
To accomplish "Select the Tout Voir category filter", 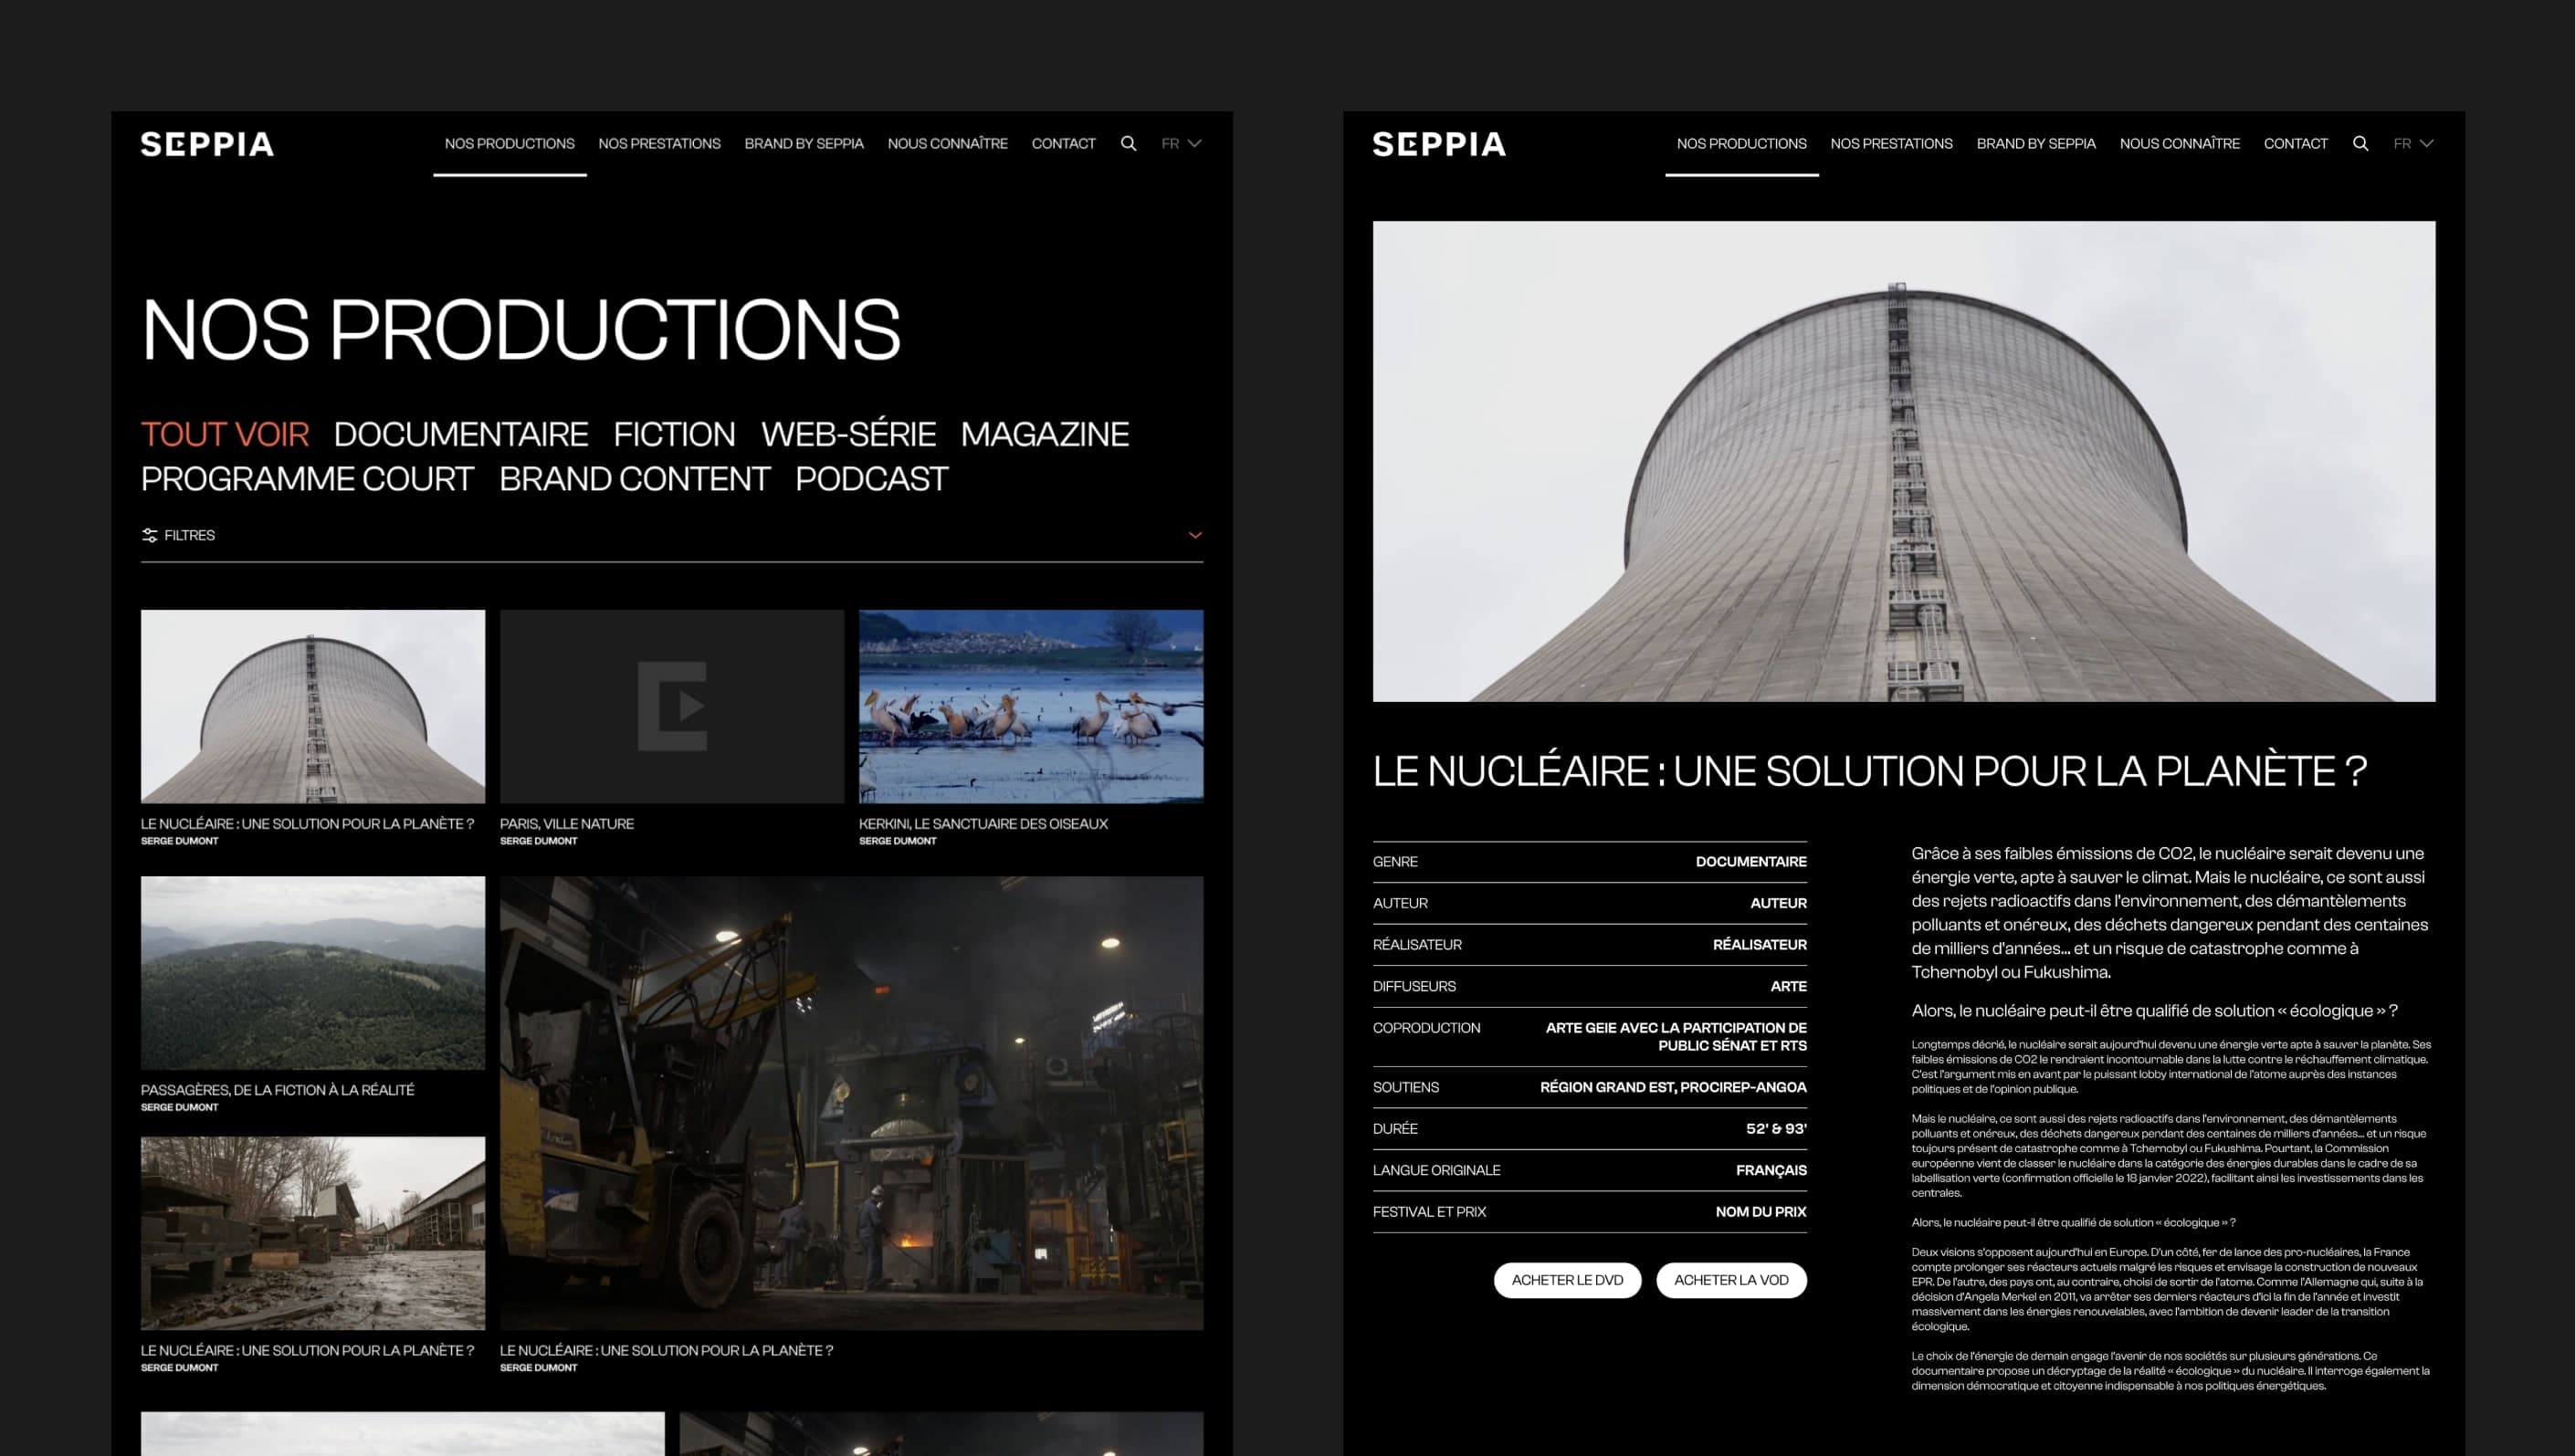I will (x=225, y=434).
